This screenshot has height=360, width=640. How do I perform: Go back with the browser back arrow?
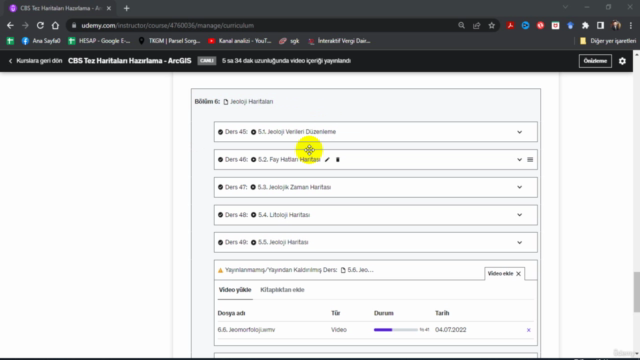(10, 25)
